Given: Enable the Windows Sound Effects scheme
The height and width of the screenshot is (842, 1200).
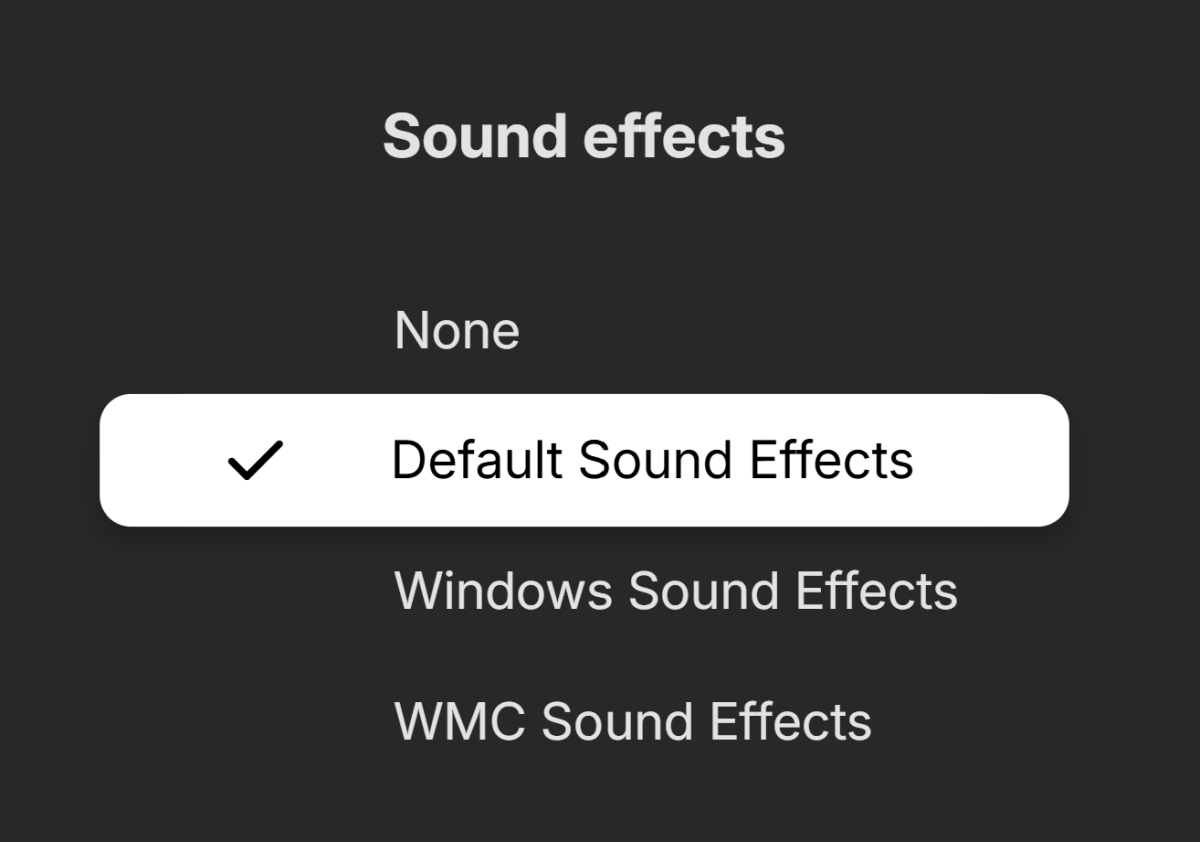Looking at the screenshot, I should 676,591.
